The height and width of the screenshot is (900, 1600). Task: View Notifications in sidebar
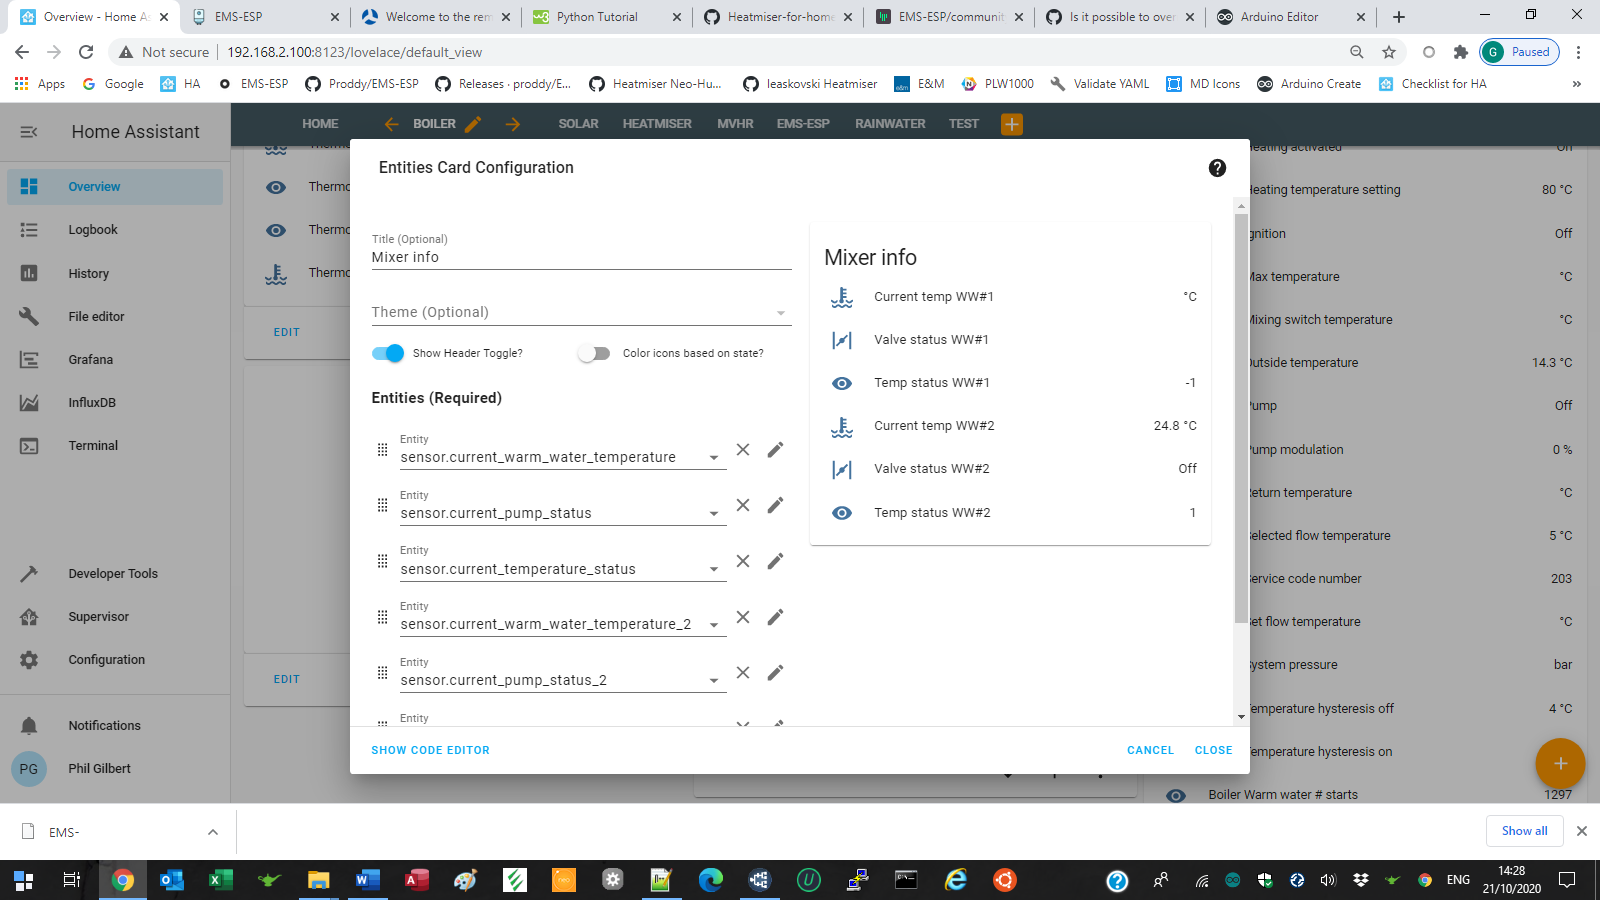[115, 725]
